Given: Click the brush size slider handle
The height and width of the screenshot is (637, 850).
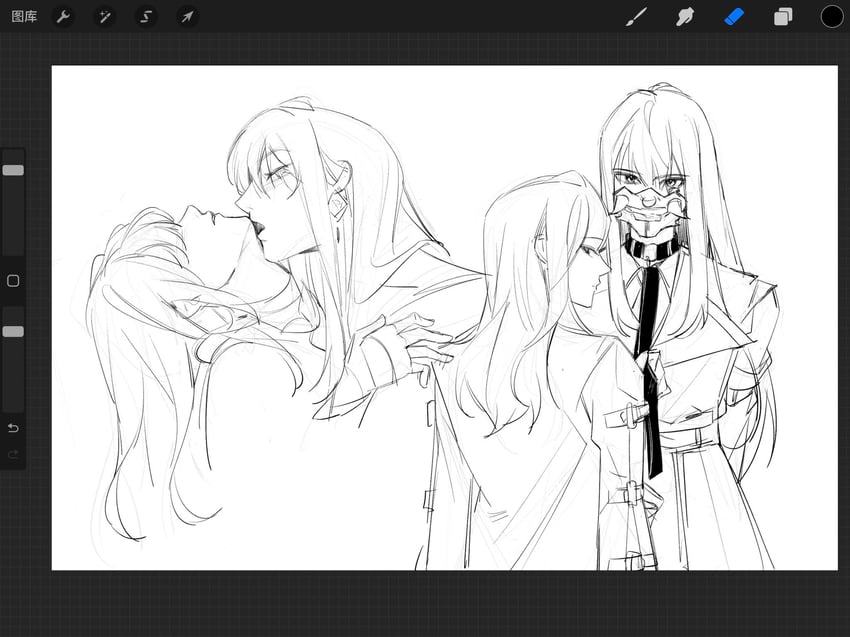Looking at the screenshot, I should [x=13, y=170].
